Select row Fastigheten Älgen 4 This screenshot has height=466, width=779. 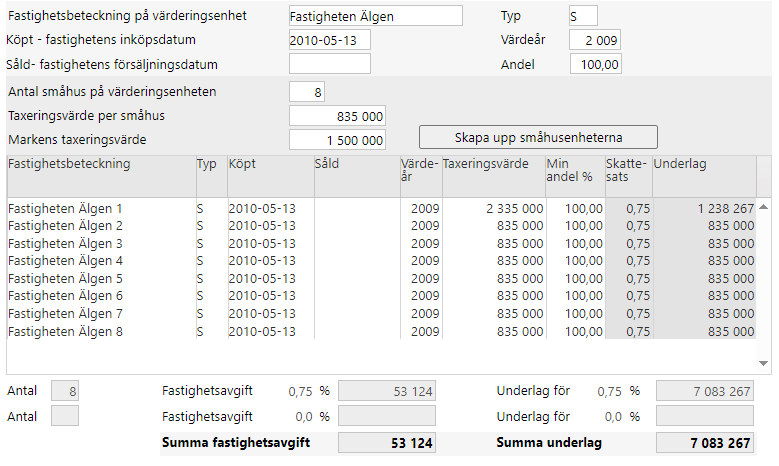click(x=381, y=261)
